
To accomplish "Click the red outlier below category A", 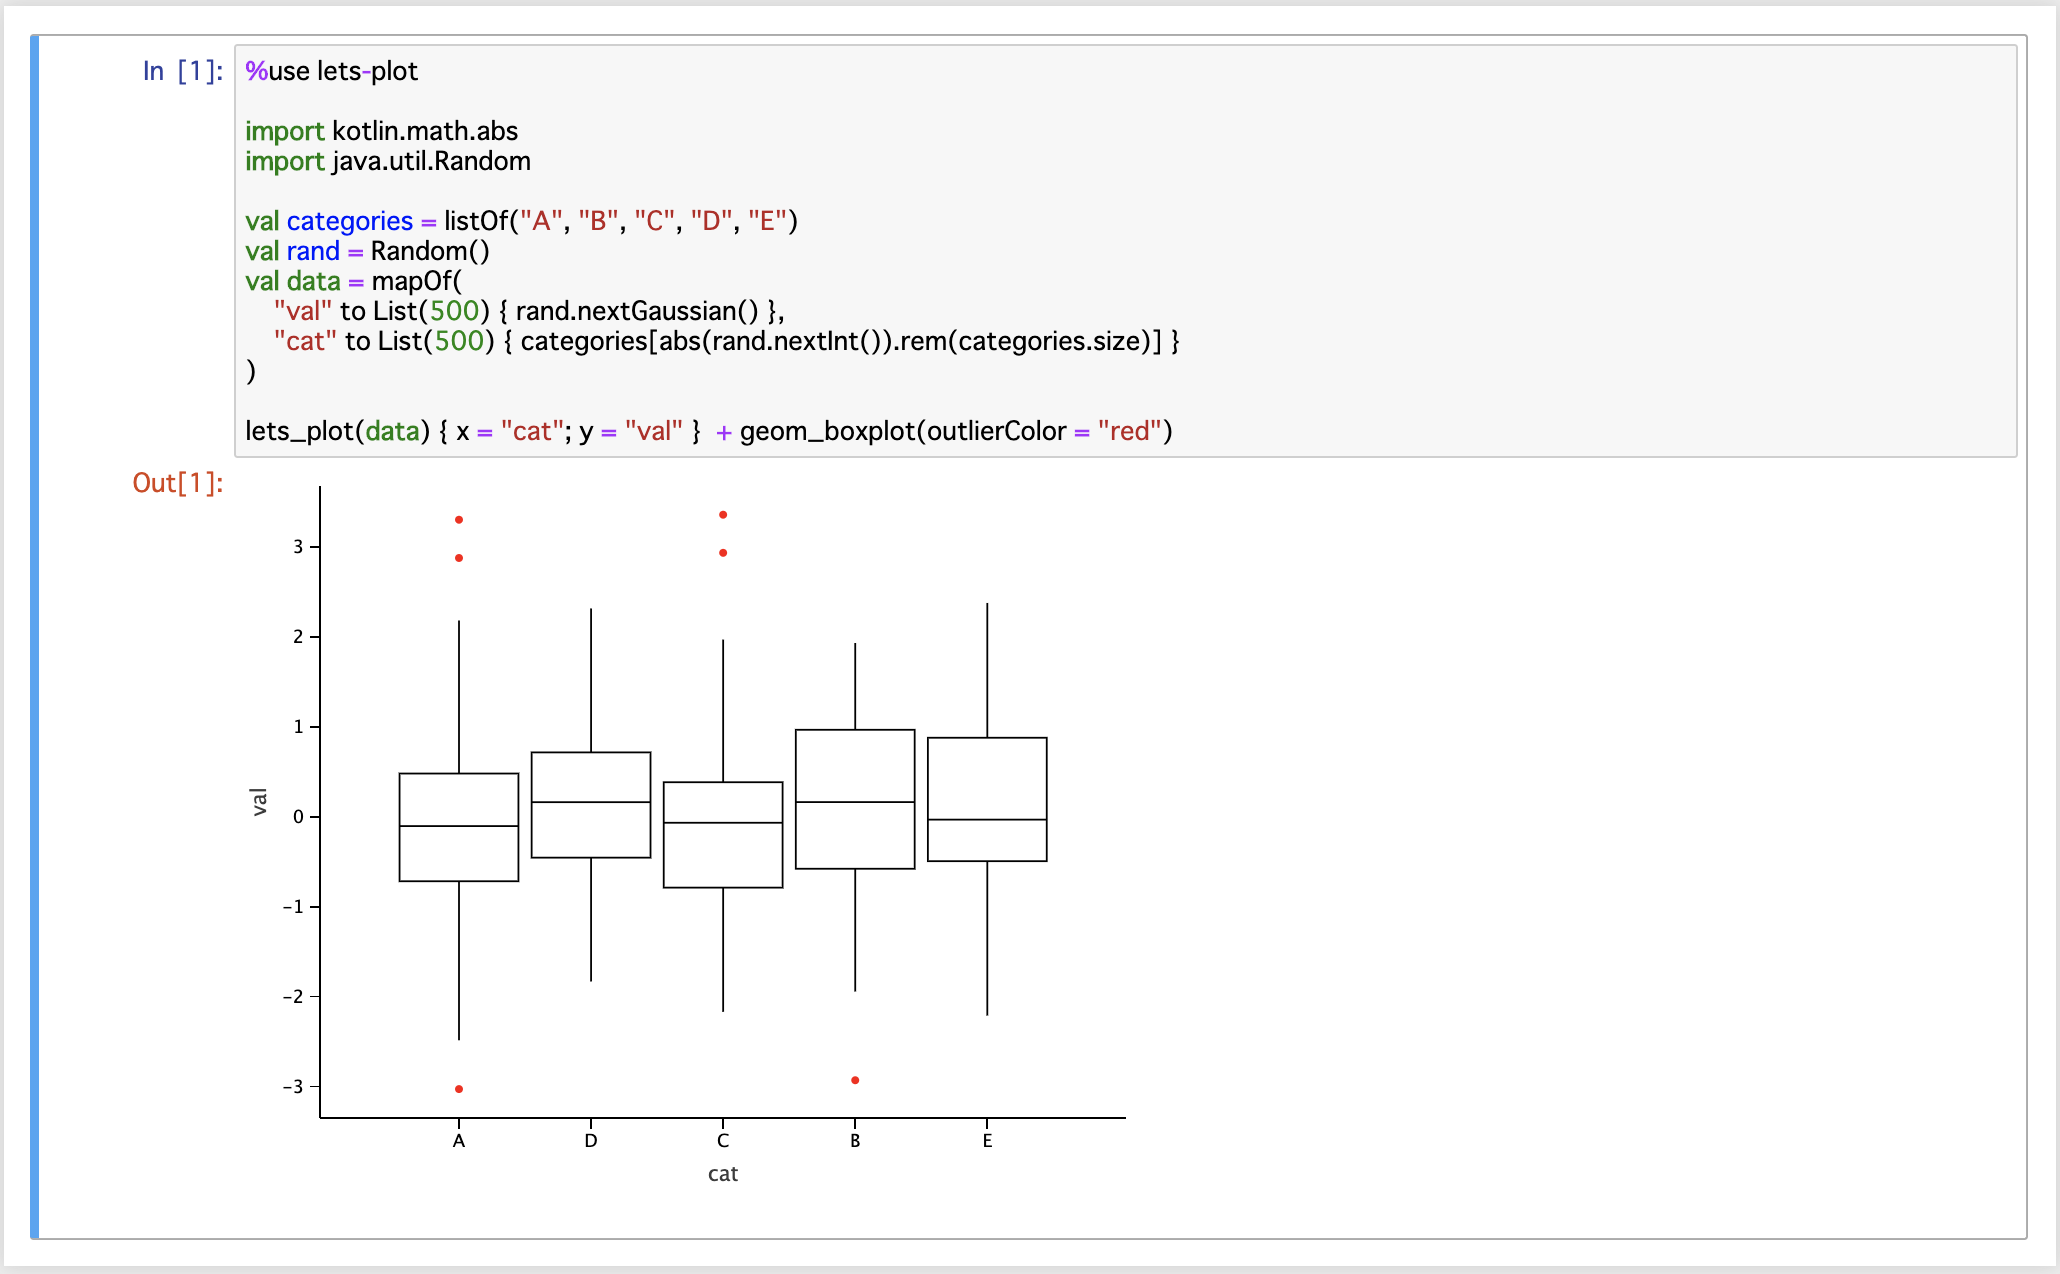I will pos(459,1089).
